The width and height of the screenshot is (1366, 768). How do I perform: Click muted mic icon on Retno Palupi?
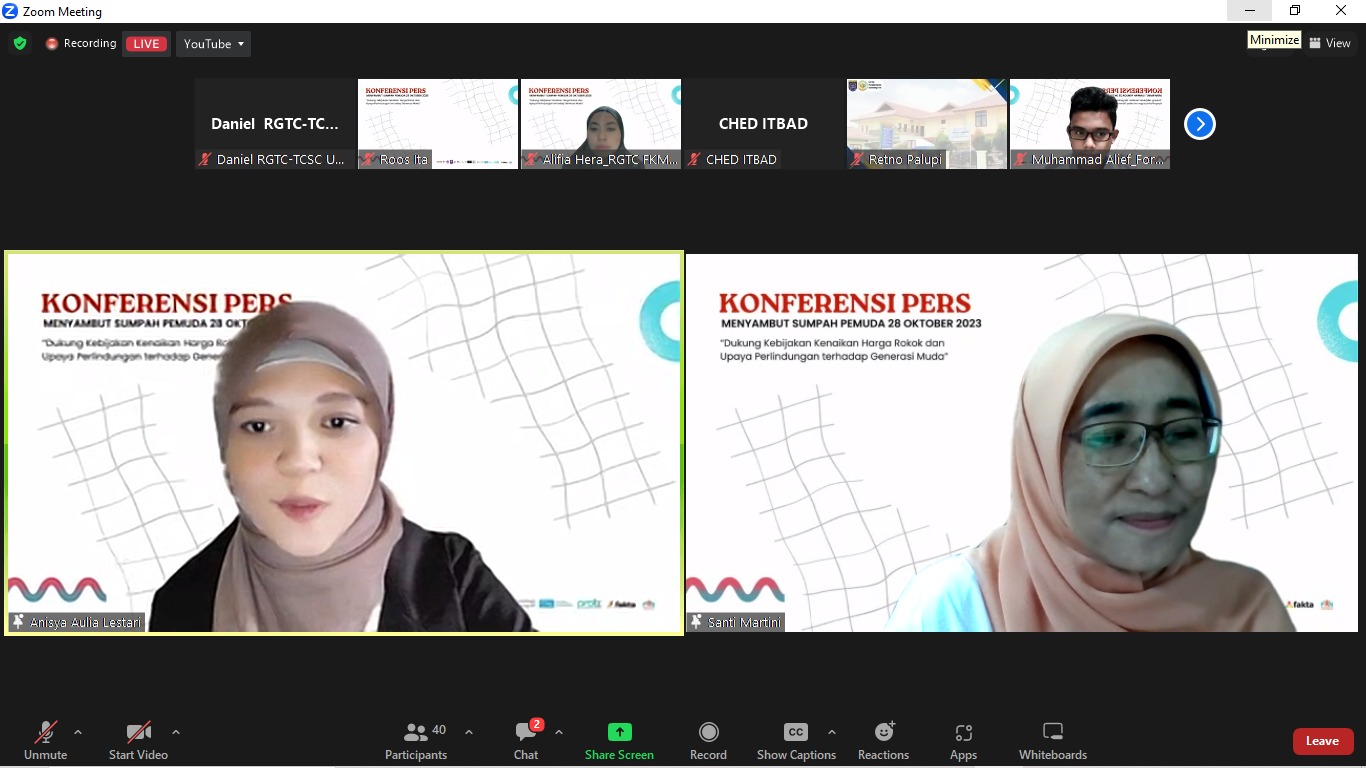(x=857, y=160)
